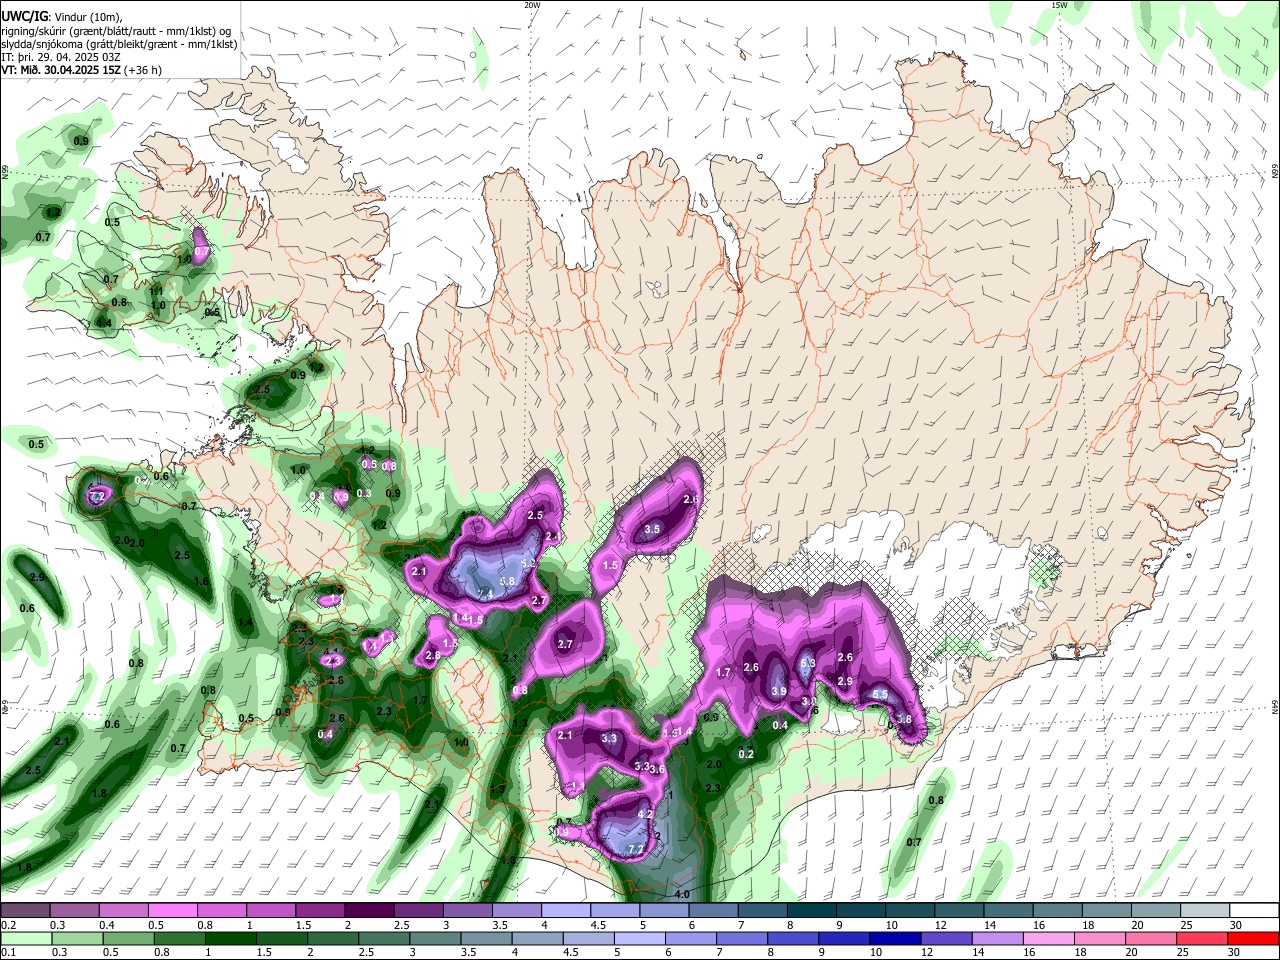This screenshot has width=1280, height=960.
Task: Click the '0.1' label starting the lower scale
Action: pos(8,952)
